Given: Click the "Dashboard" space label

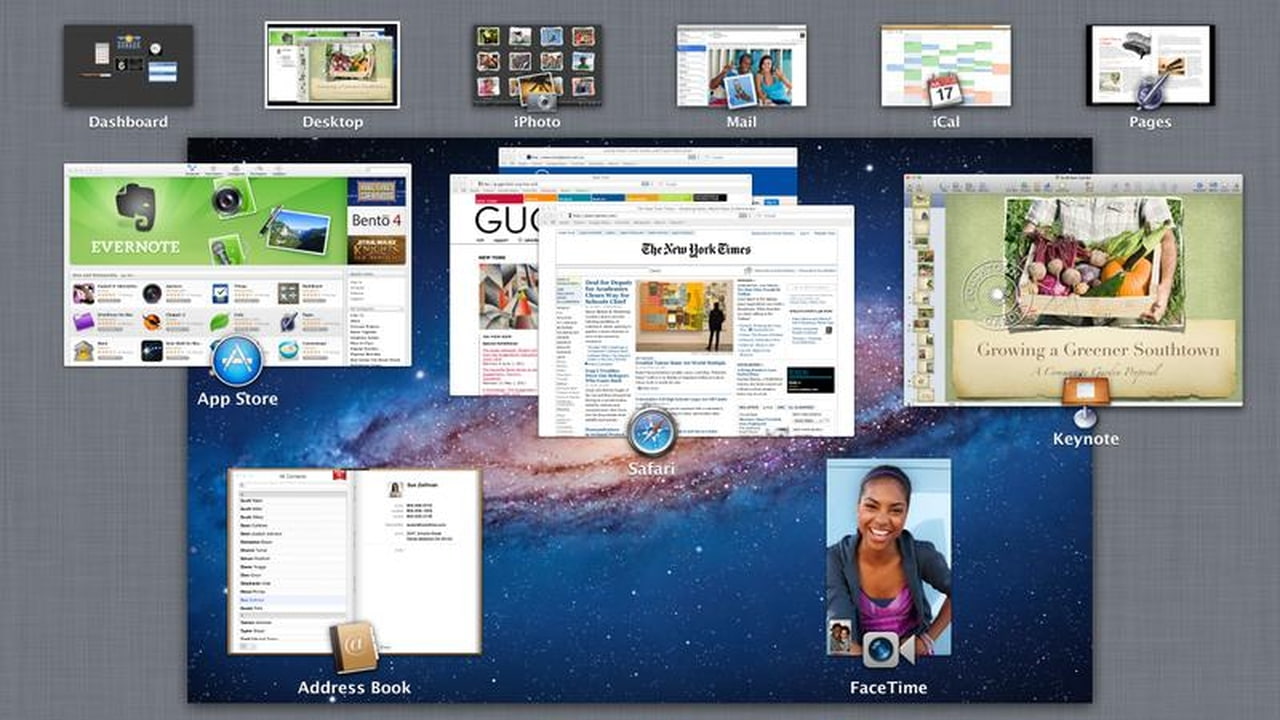Looking at the screenshot, I should coord(128,122).
